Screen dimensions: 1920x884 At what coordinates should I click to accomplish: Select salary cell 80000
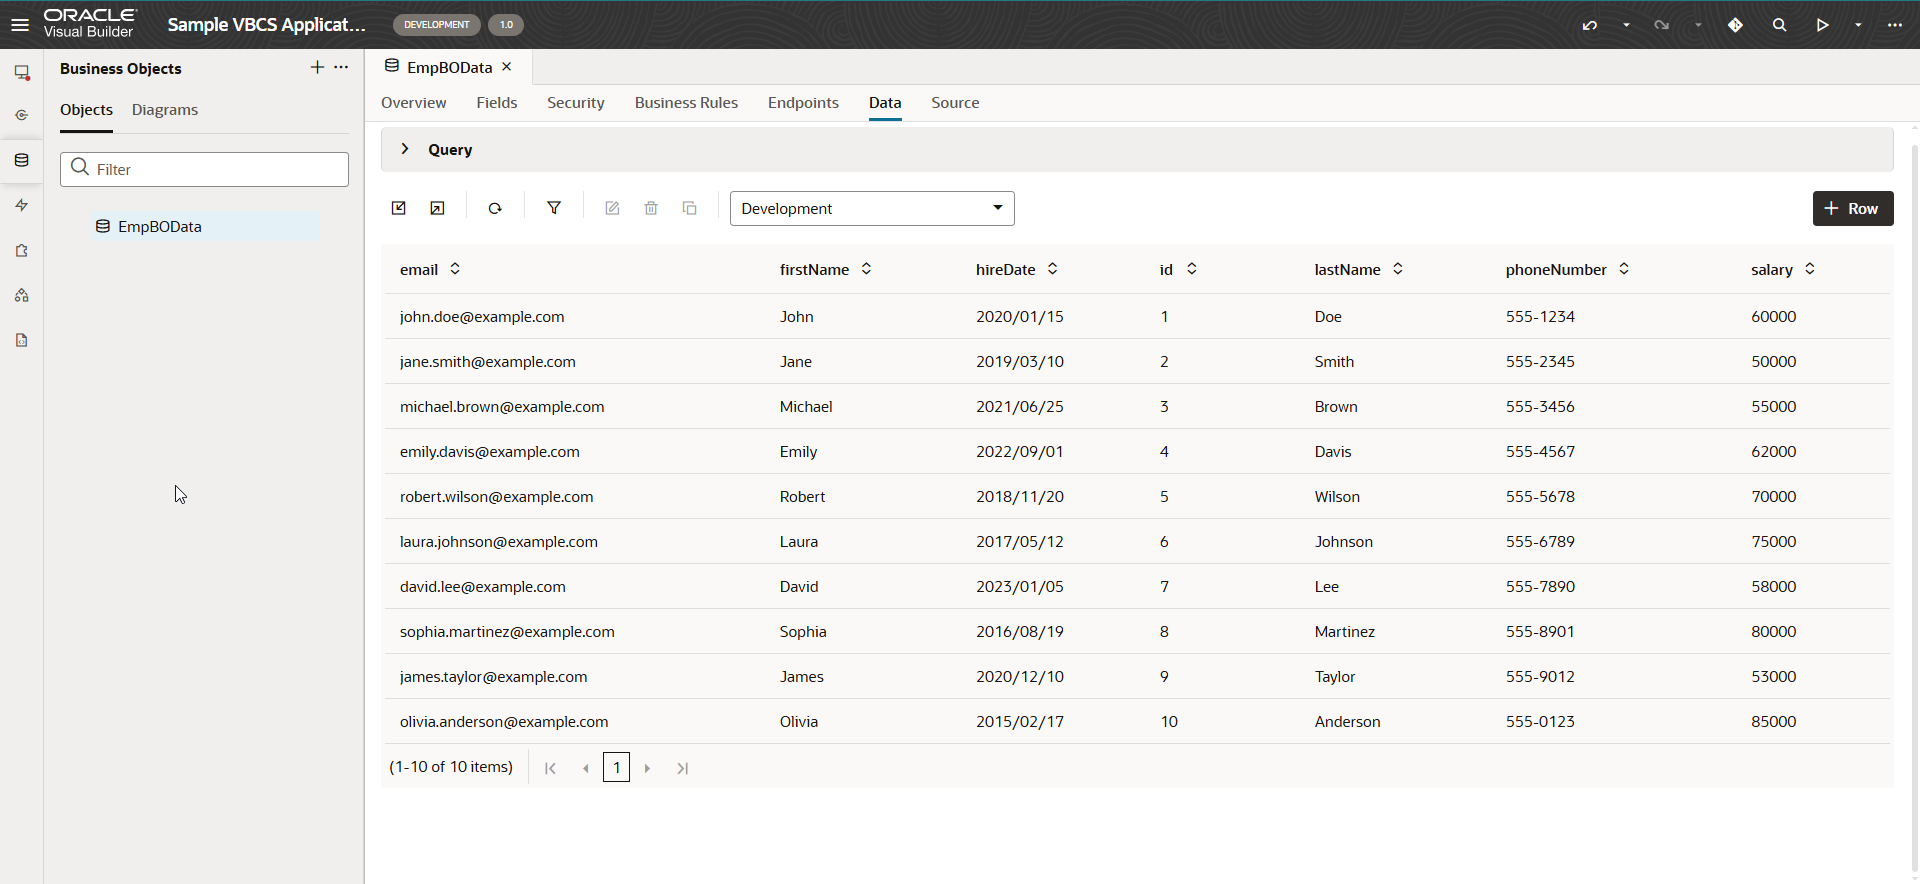coord(1774,631)
